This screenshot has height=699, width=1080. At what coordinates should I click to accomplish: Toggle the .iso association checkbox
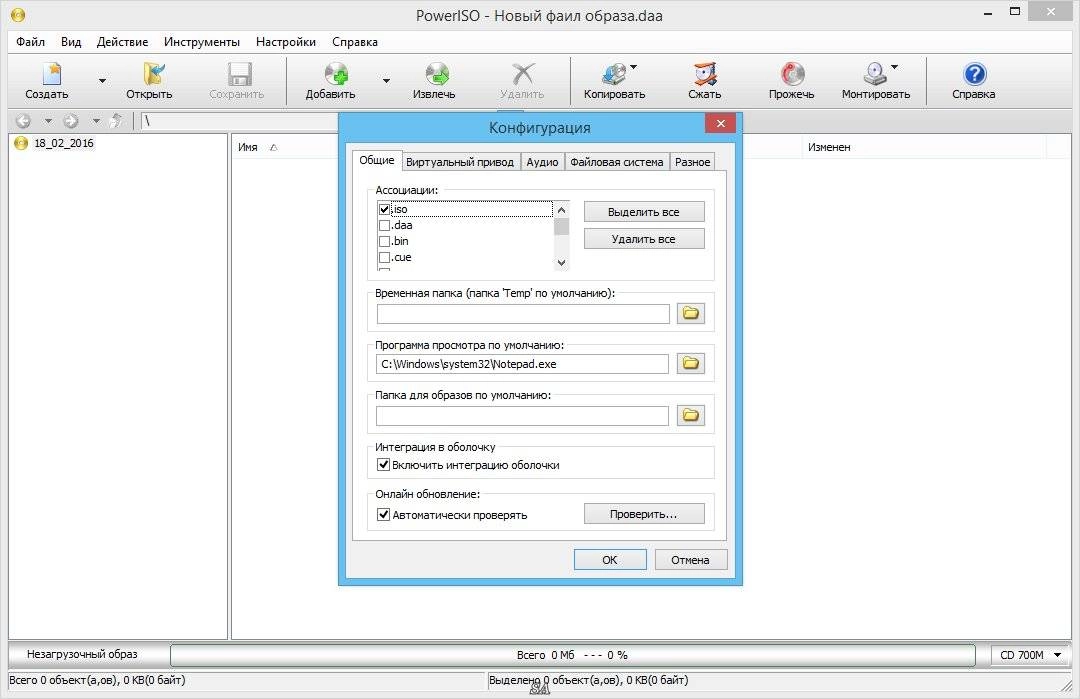(x=384, y=209)
